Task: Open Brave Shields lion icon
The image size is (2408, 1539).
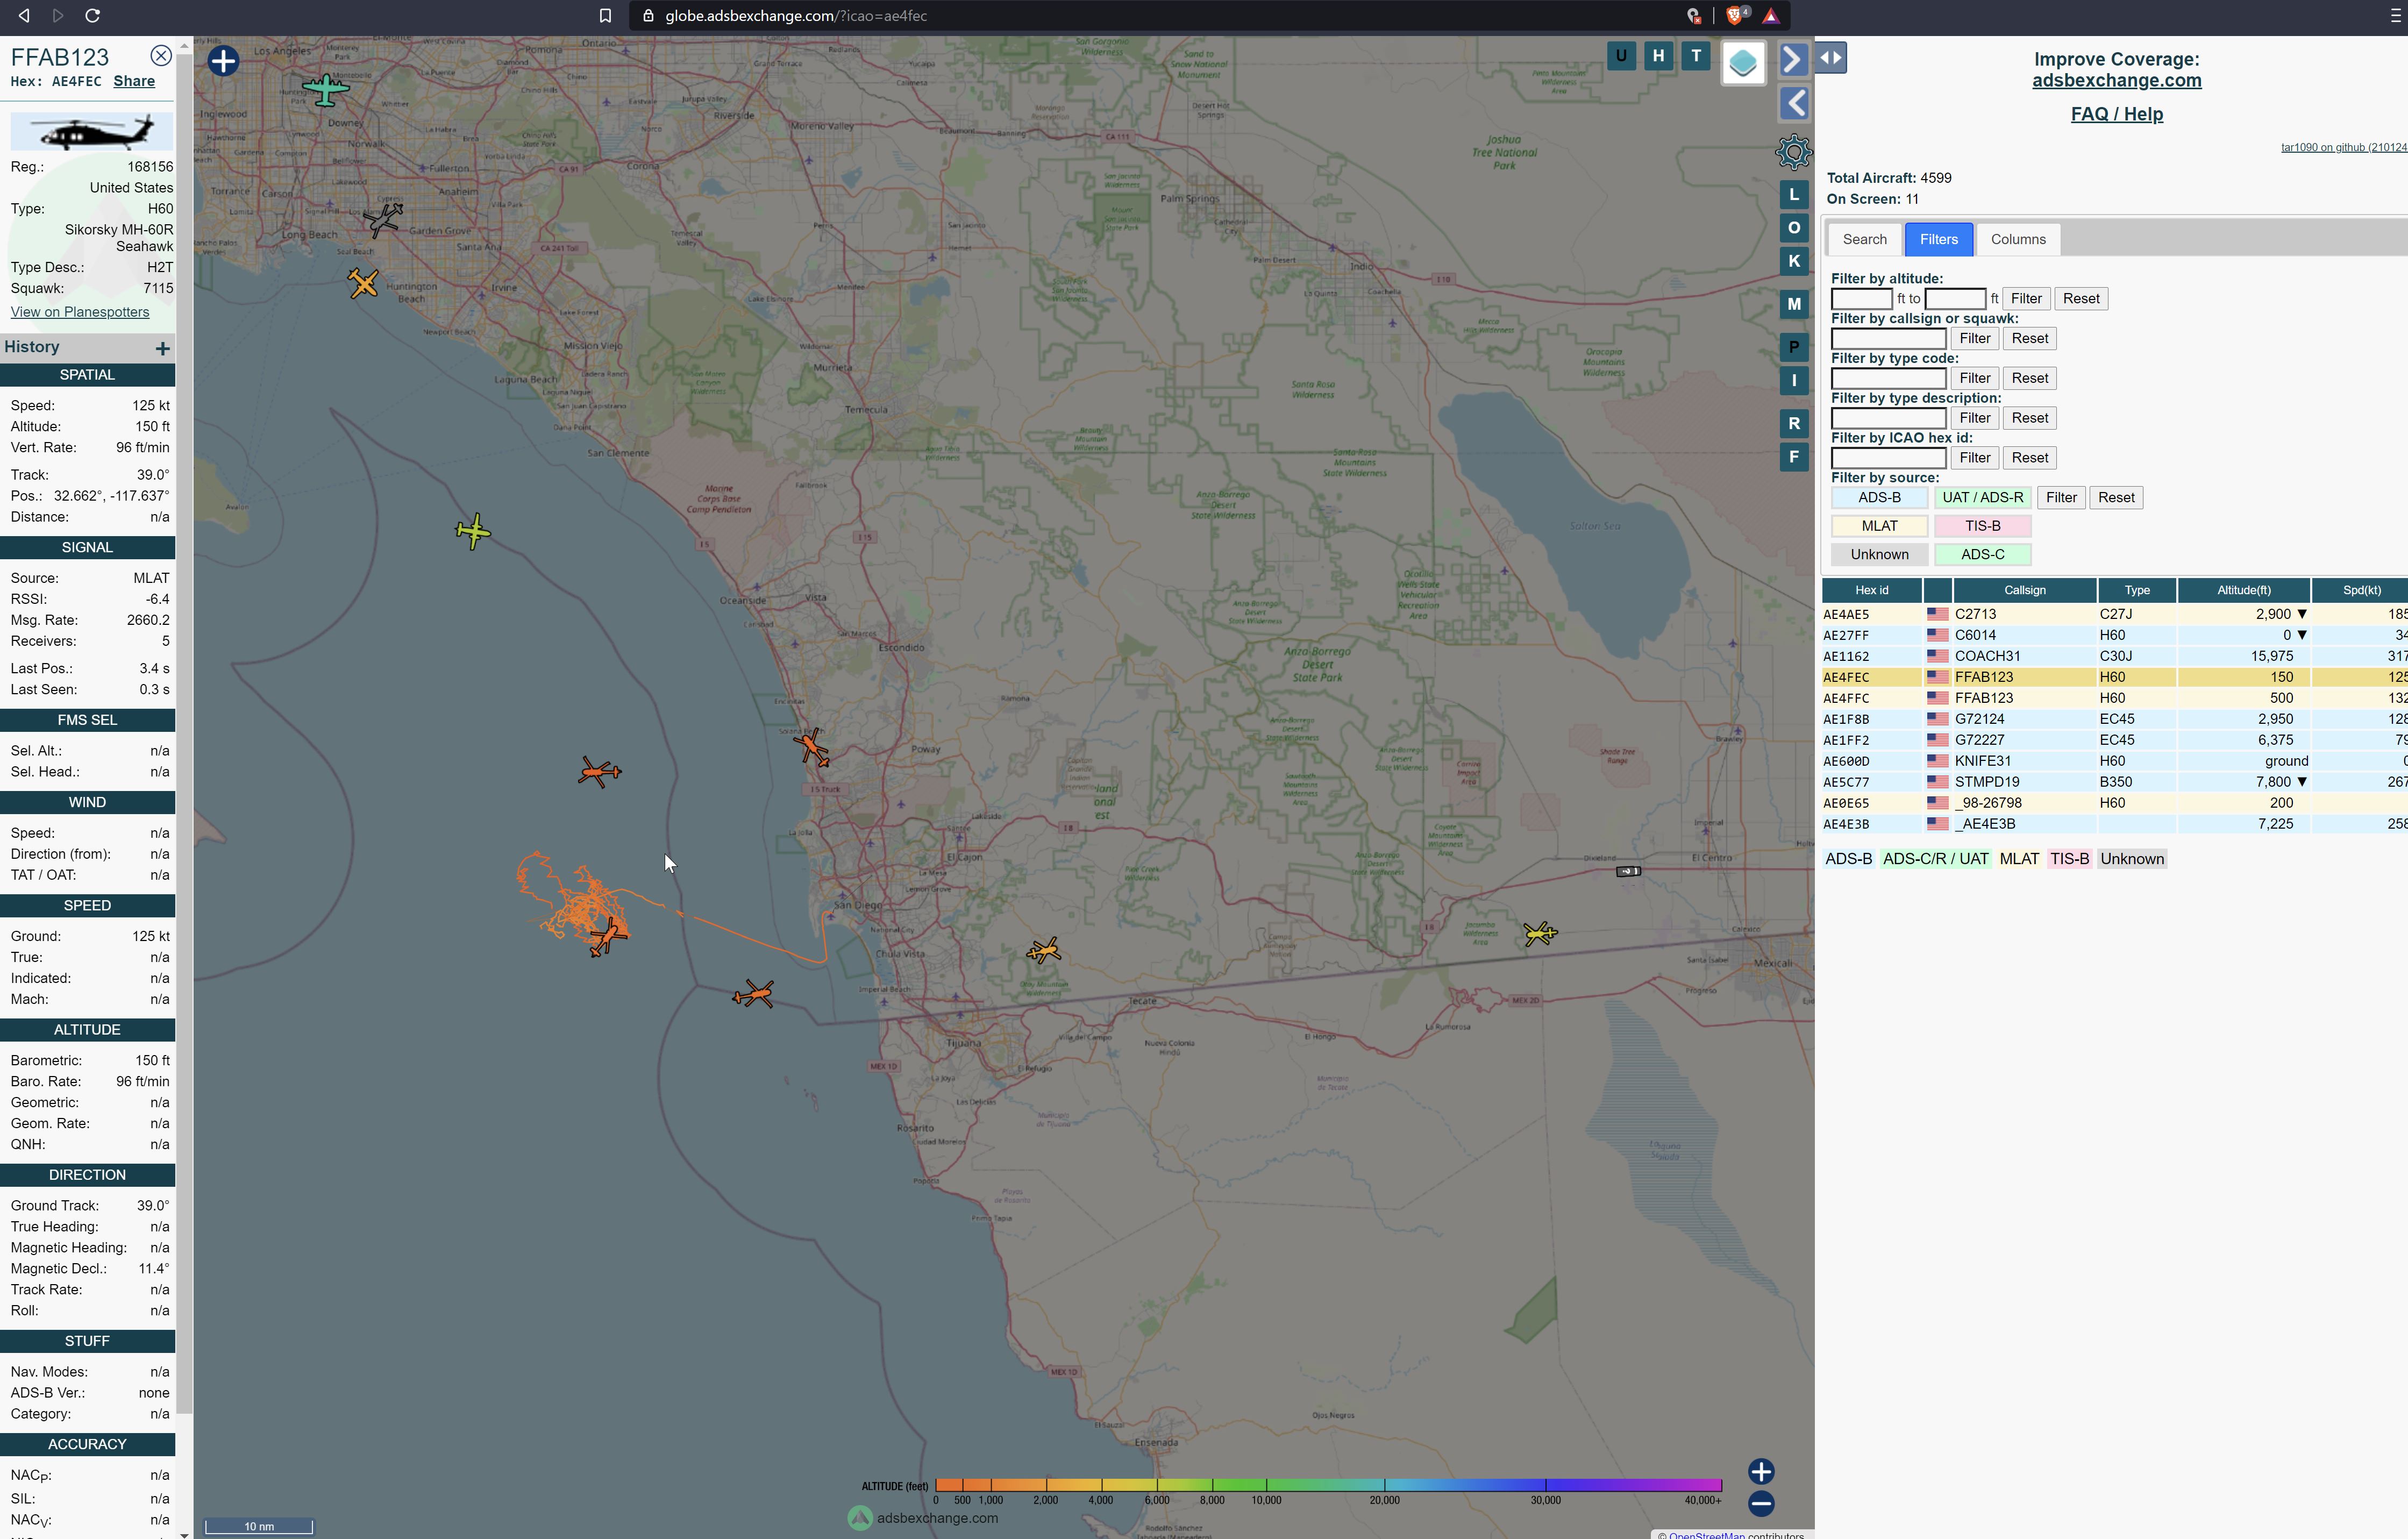Action: 1735,16
